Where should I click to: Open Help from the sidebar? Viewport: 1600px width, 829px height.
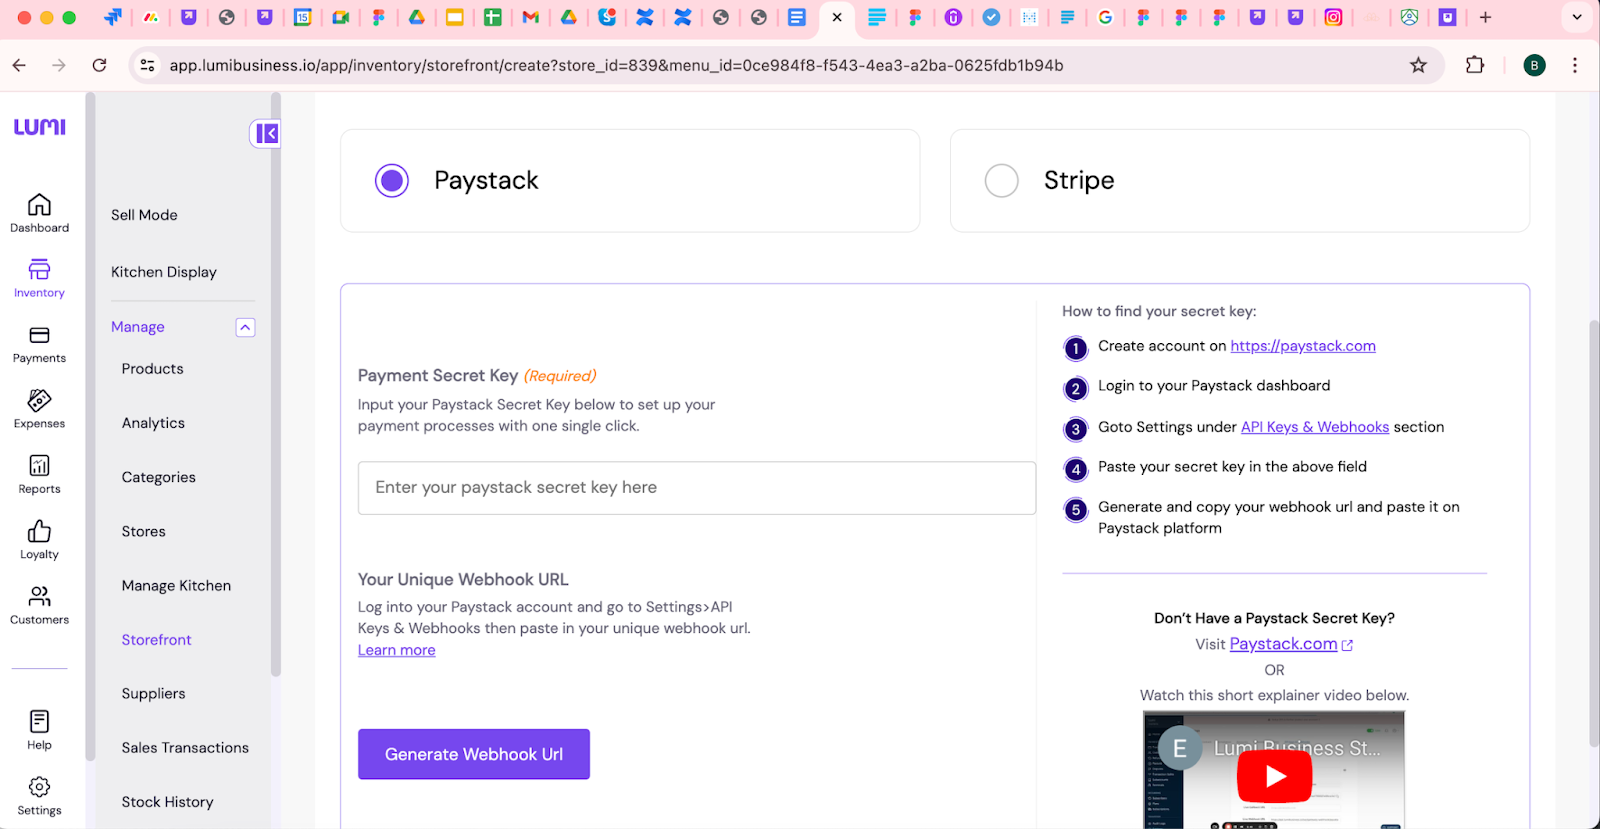39,730
